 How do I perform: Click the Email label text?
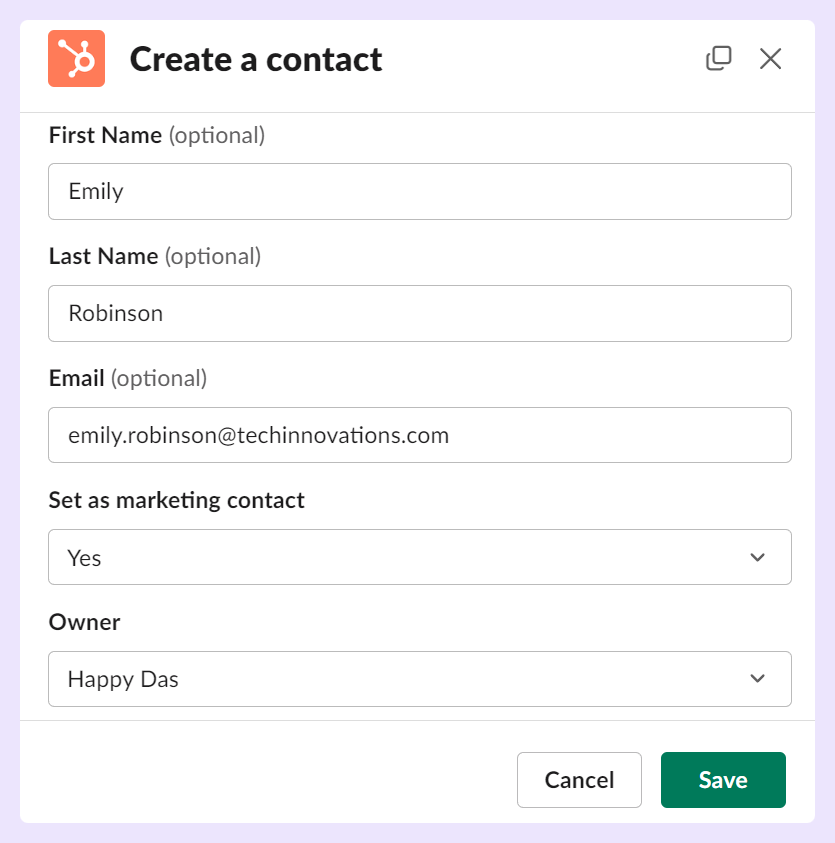coord(76,378)
